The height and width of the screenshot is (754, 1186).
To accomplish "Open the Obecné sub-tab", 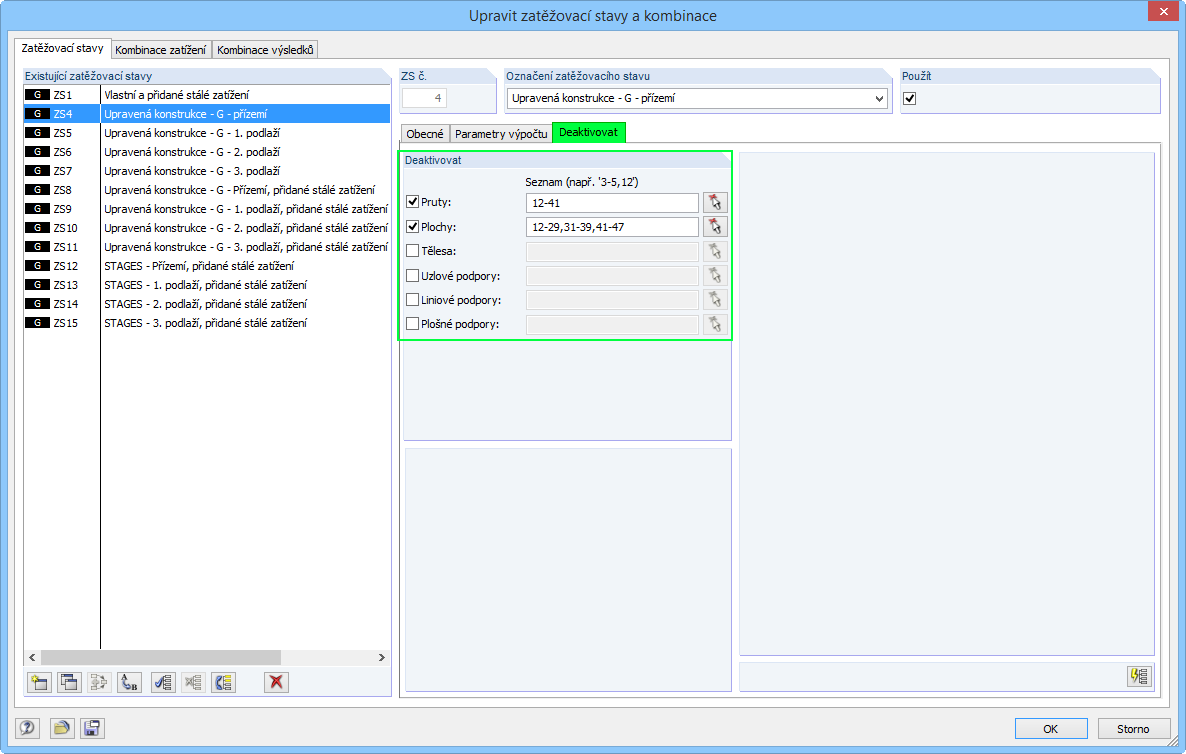I will [x=424, y=134].
